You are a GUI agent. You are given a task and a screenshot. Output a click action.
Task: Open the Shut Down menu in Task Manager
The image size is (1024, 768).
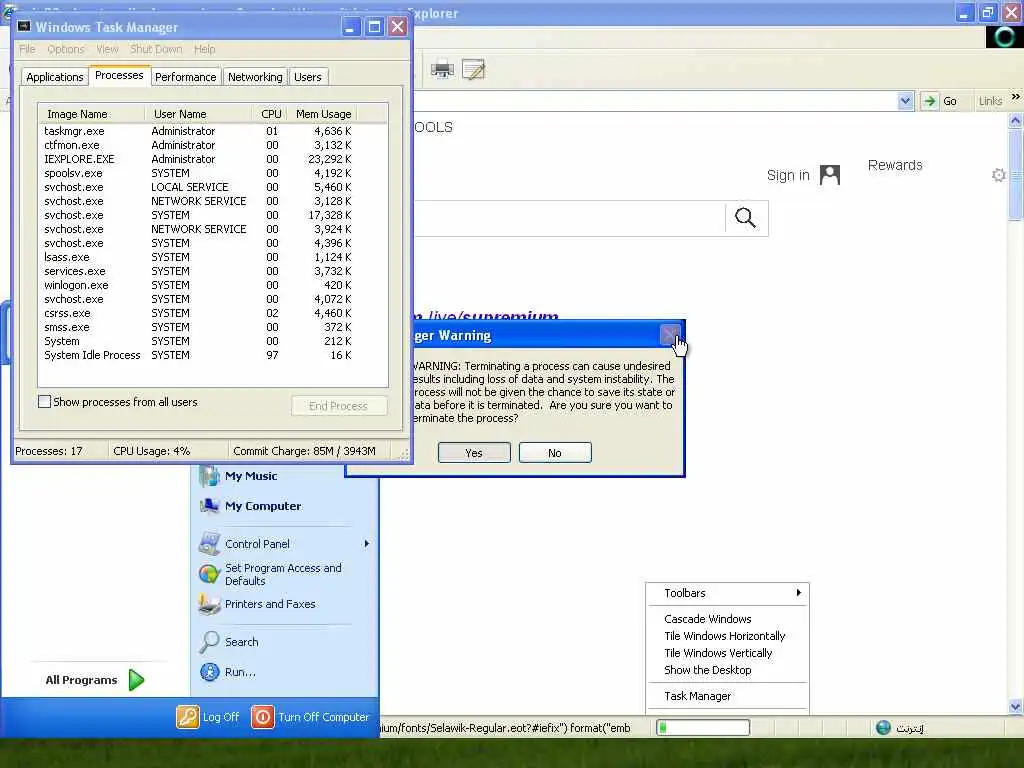(x=156, y=49)
